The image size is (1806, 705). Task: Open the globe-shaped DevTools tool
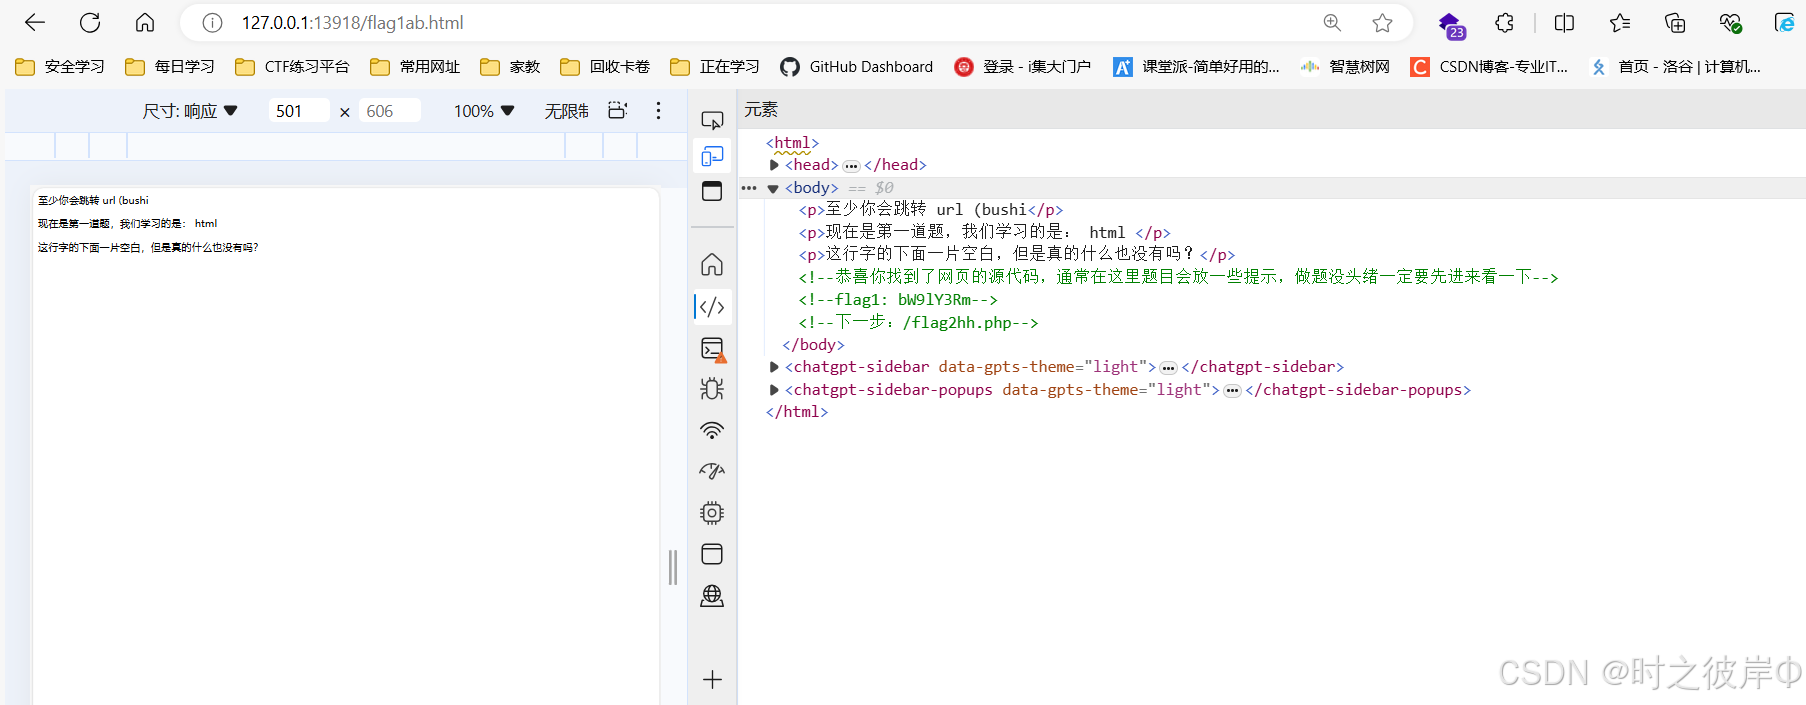(x=712, y=596)
